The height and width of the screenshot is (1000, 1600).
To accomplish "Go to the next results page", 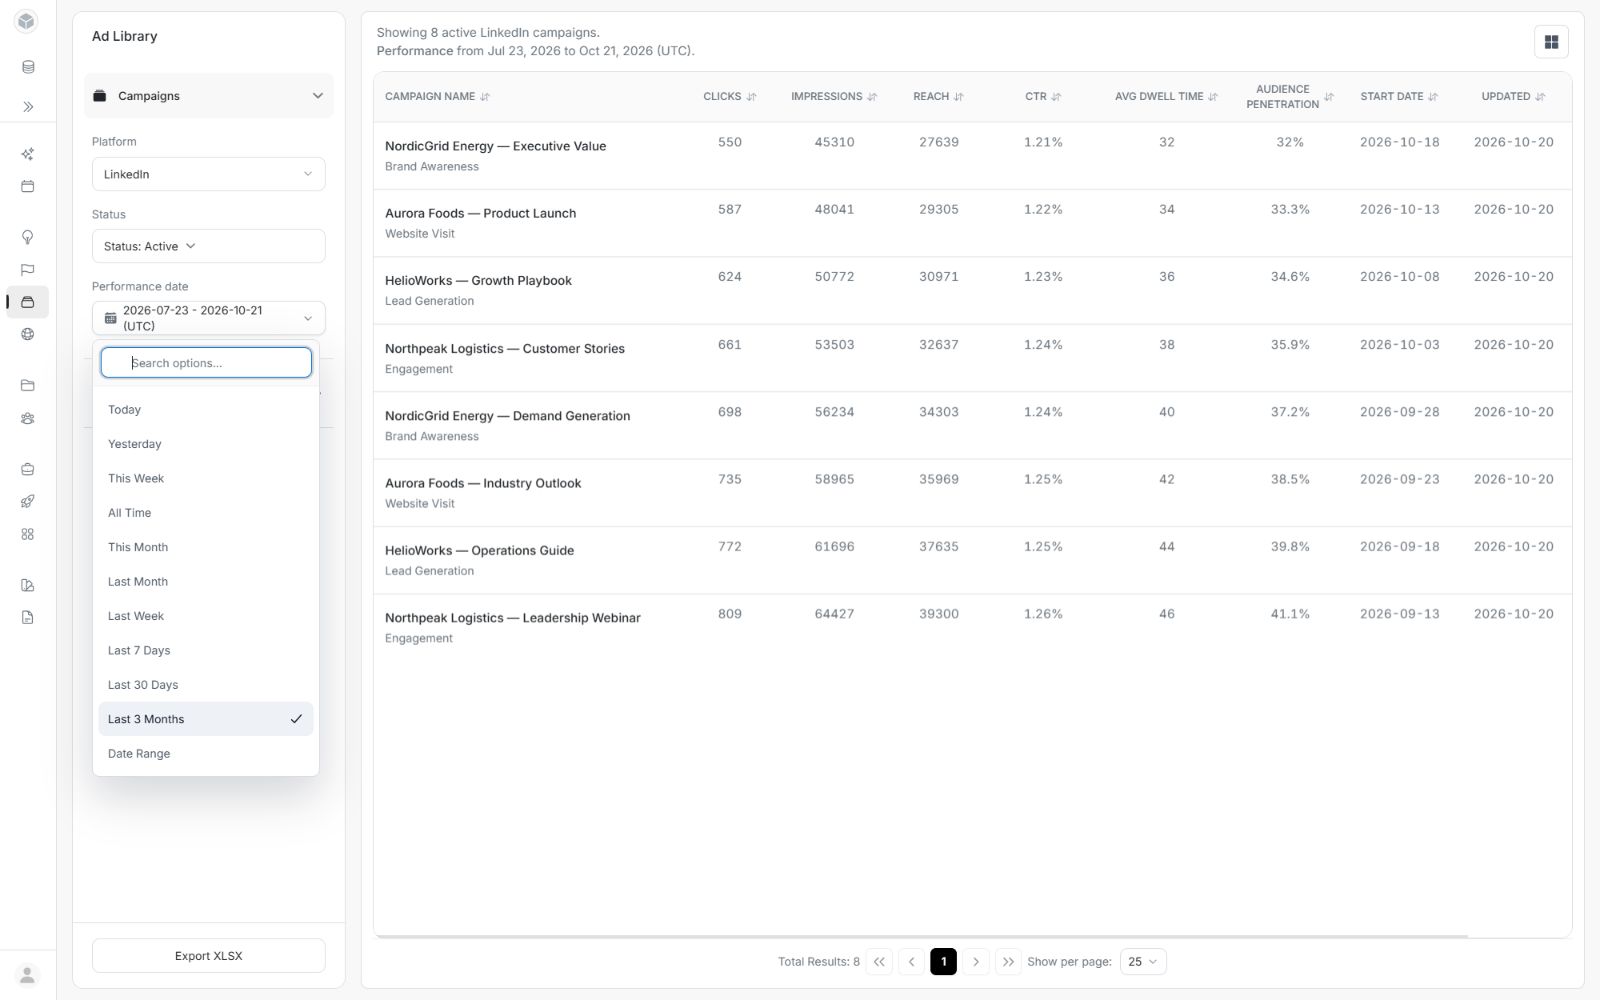I will point(976,962).
